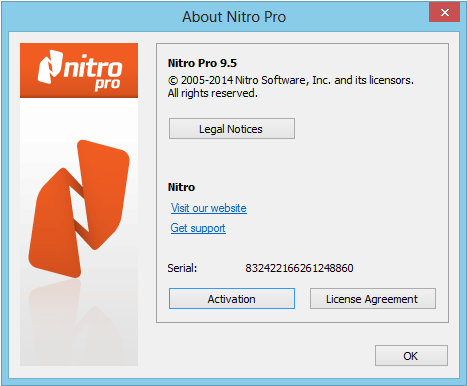Image resolution: width=467 pixels, height=386 pixels.
Task: Click the 'nitro' wordmark in the orange banner
Action: click(x=93, y=67)
